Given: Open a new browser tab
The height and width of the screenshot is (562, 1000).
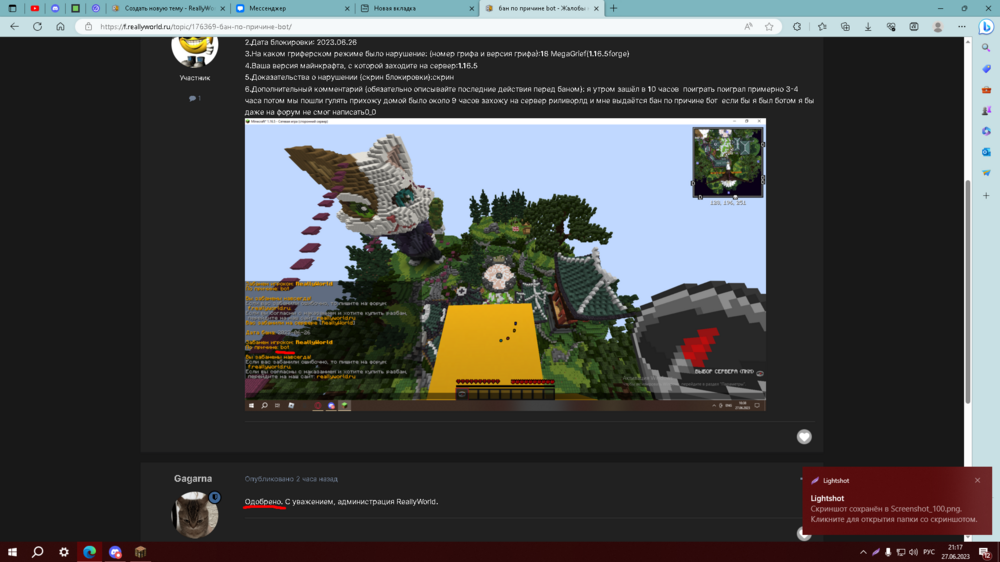Looking at the screenshot, I should click(614, 8).
